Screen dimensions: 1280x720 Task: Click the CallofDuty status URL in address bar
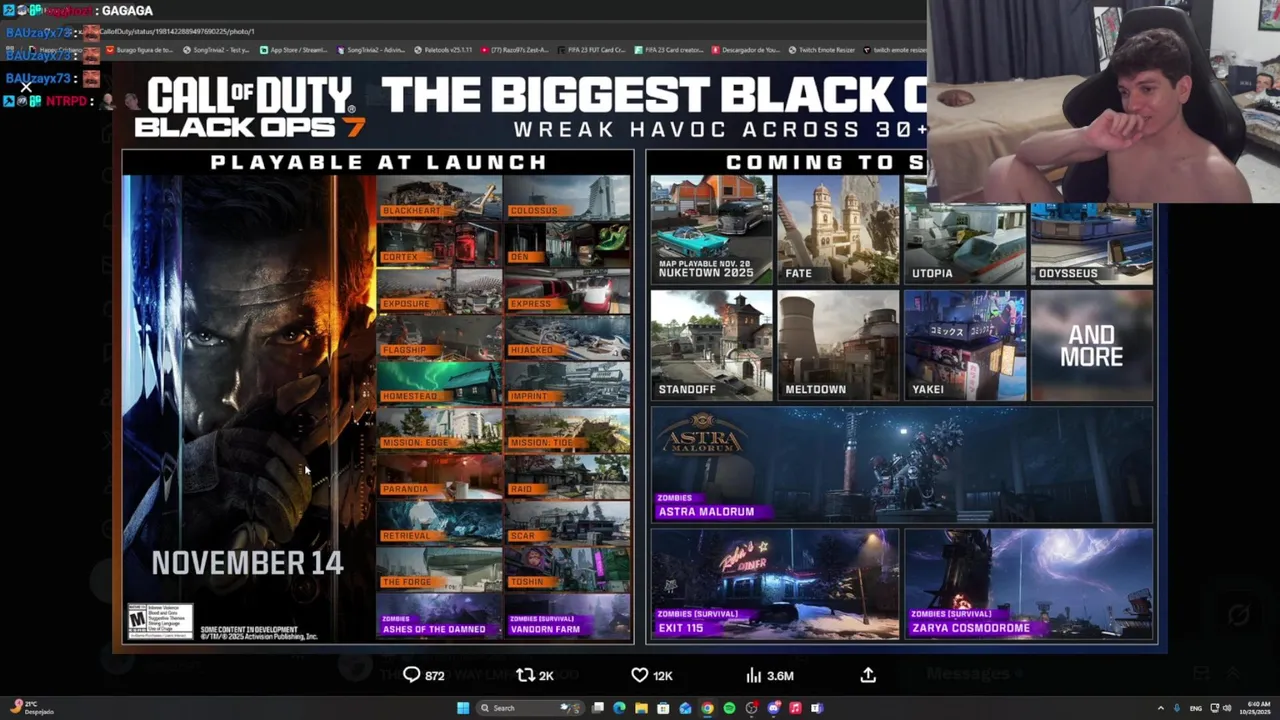click(177, 32)
